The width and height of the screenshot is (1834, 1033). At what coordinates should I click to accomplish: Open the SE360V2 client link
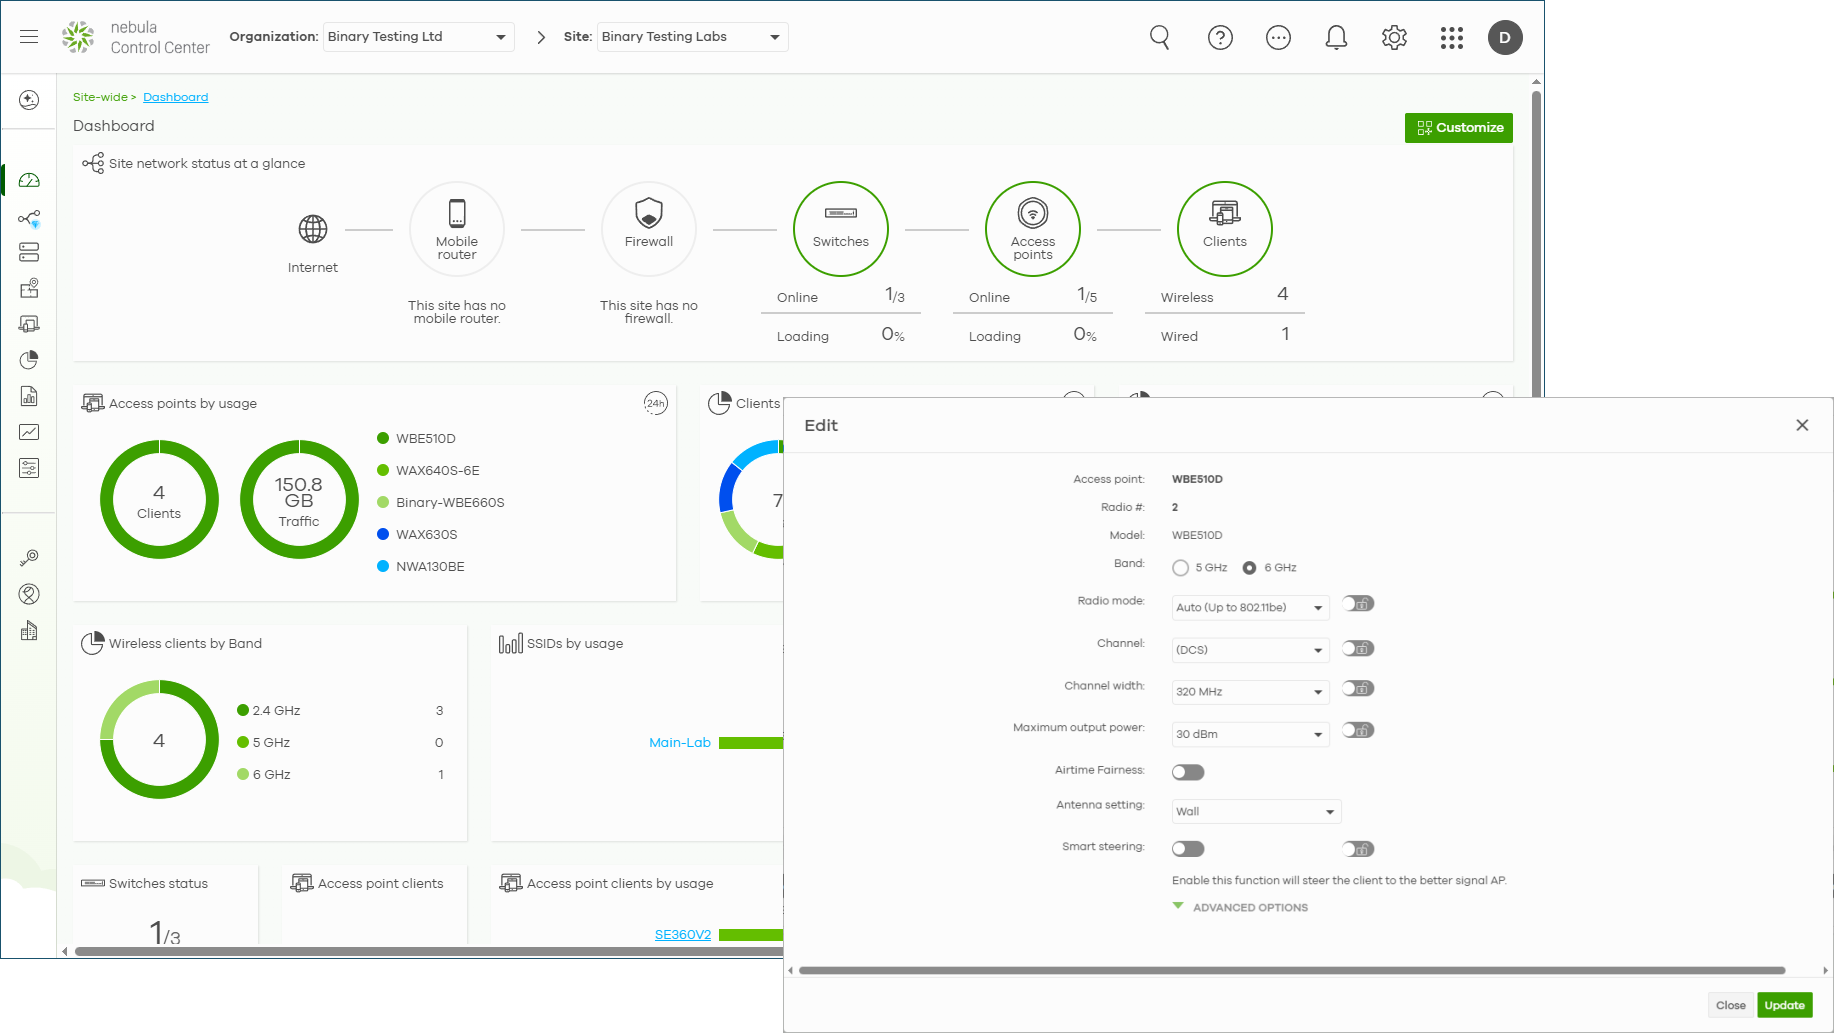[x=683, y=935]
